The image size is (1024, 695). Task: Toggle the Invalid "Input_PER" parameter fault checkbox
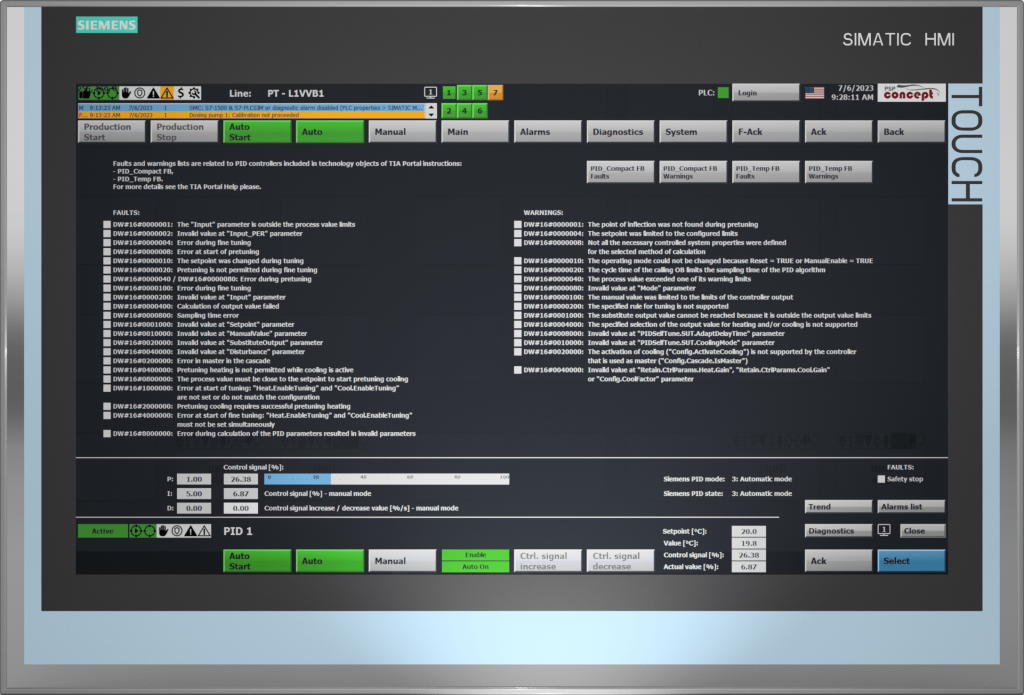click(x=107, y=234)
